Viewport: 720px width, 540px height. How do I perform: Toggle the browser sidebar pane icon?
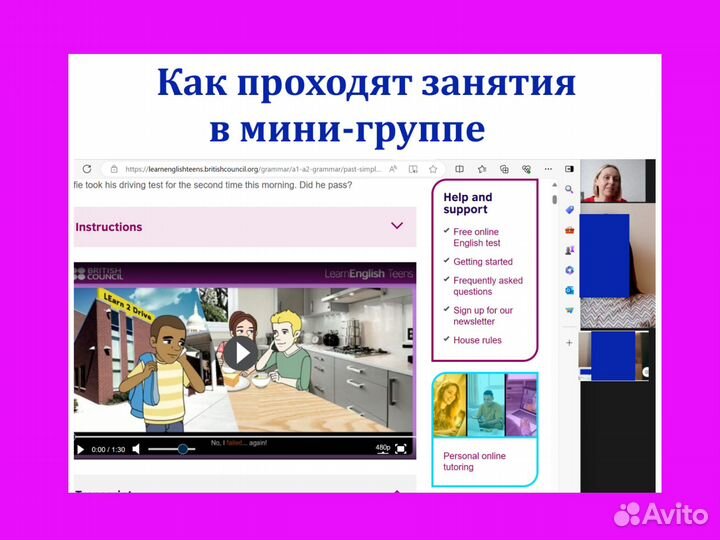coord(569,169)
